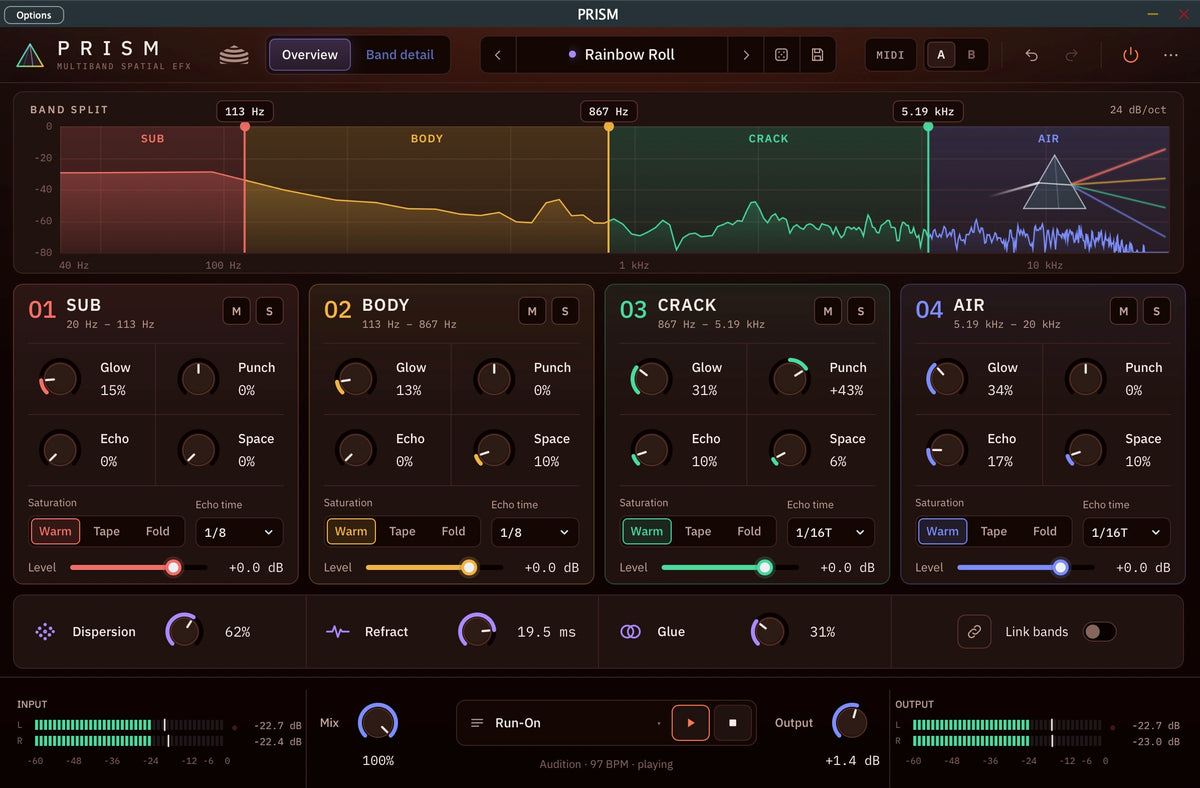Image resolution: width=1200 pixels, height=788 pixels.
Task: Open AIR band Echo time dropdown
Action: (x=1126, y=532)
